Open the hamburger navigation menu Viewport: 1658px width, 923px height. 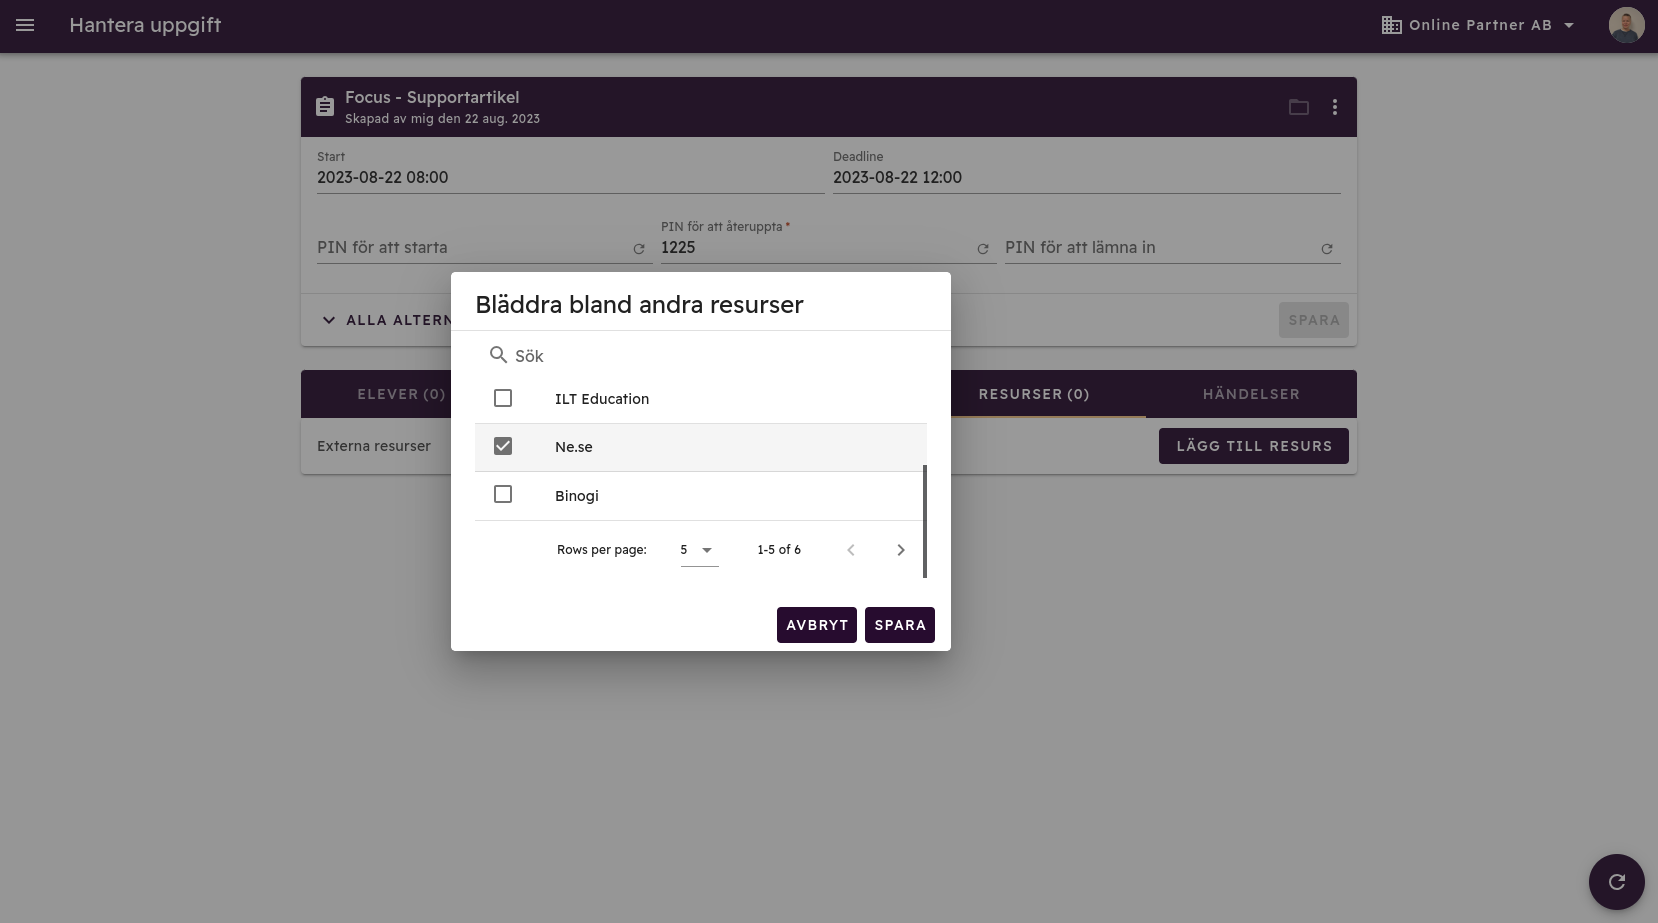(25, 25)
